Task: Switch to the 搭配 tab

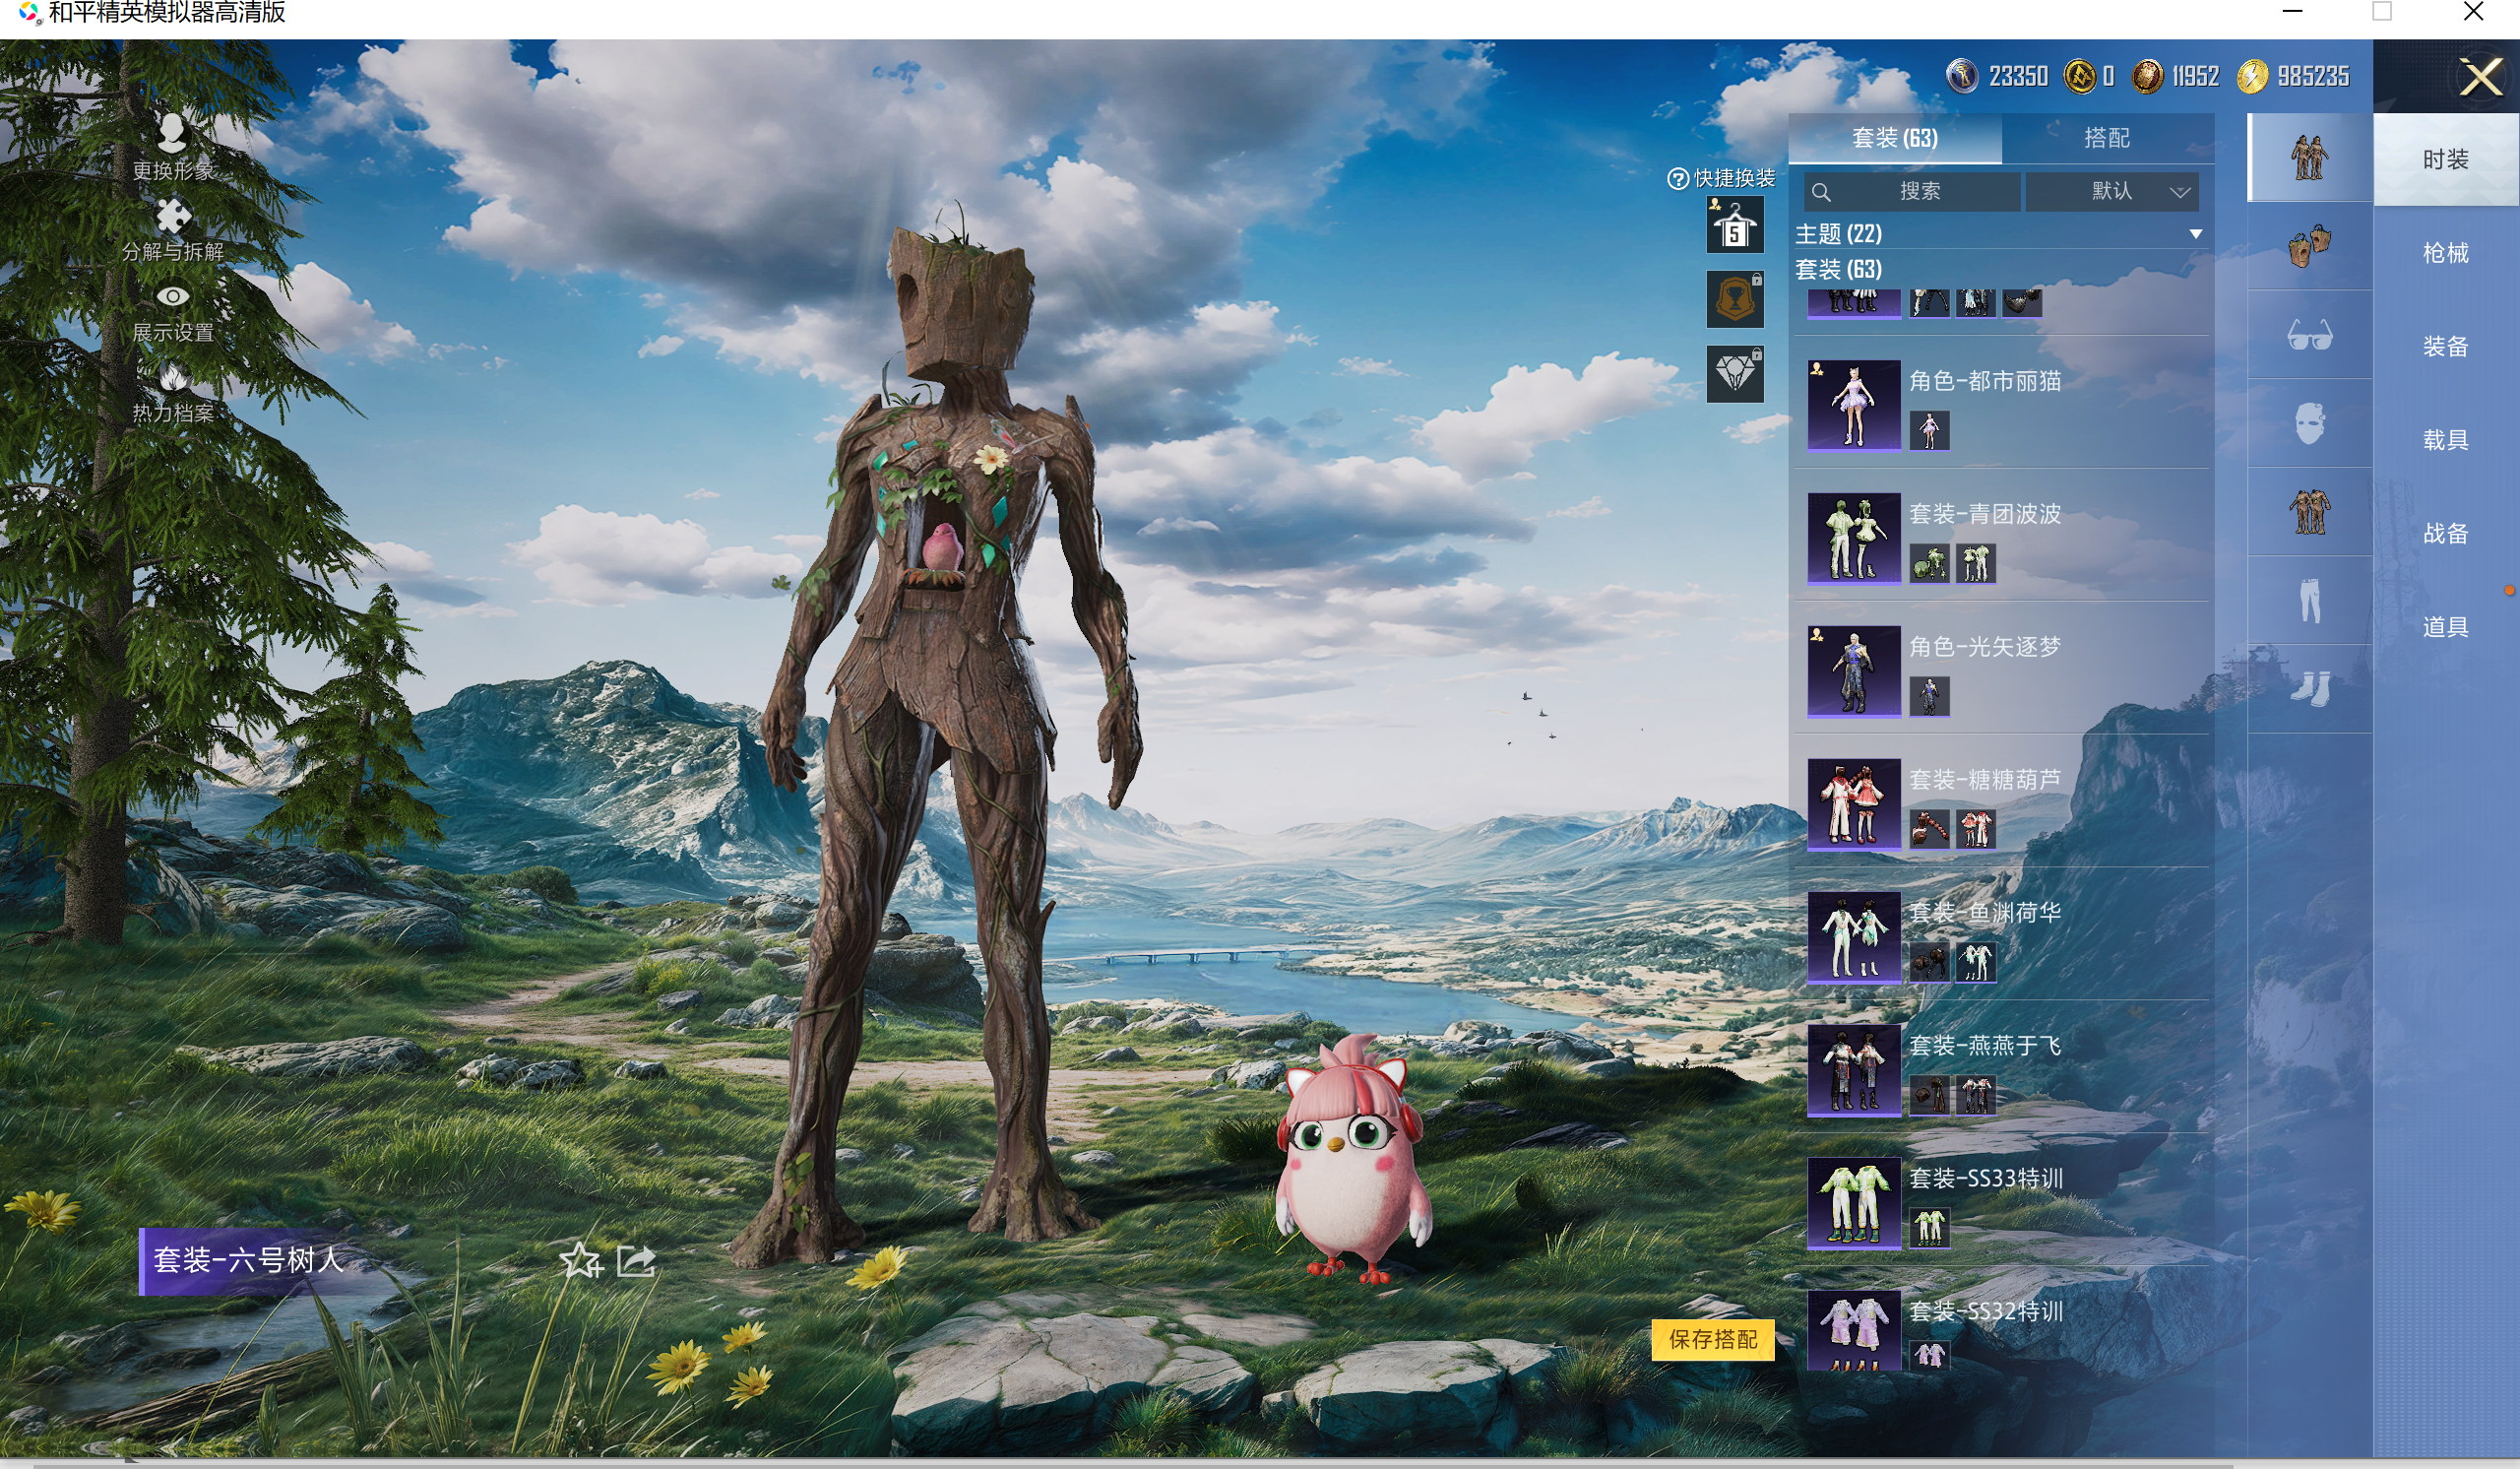Action: (x=2106, y=138)
